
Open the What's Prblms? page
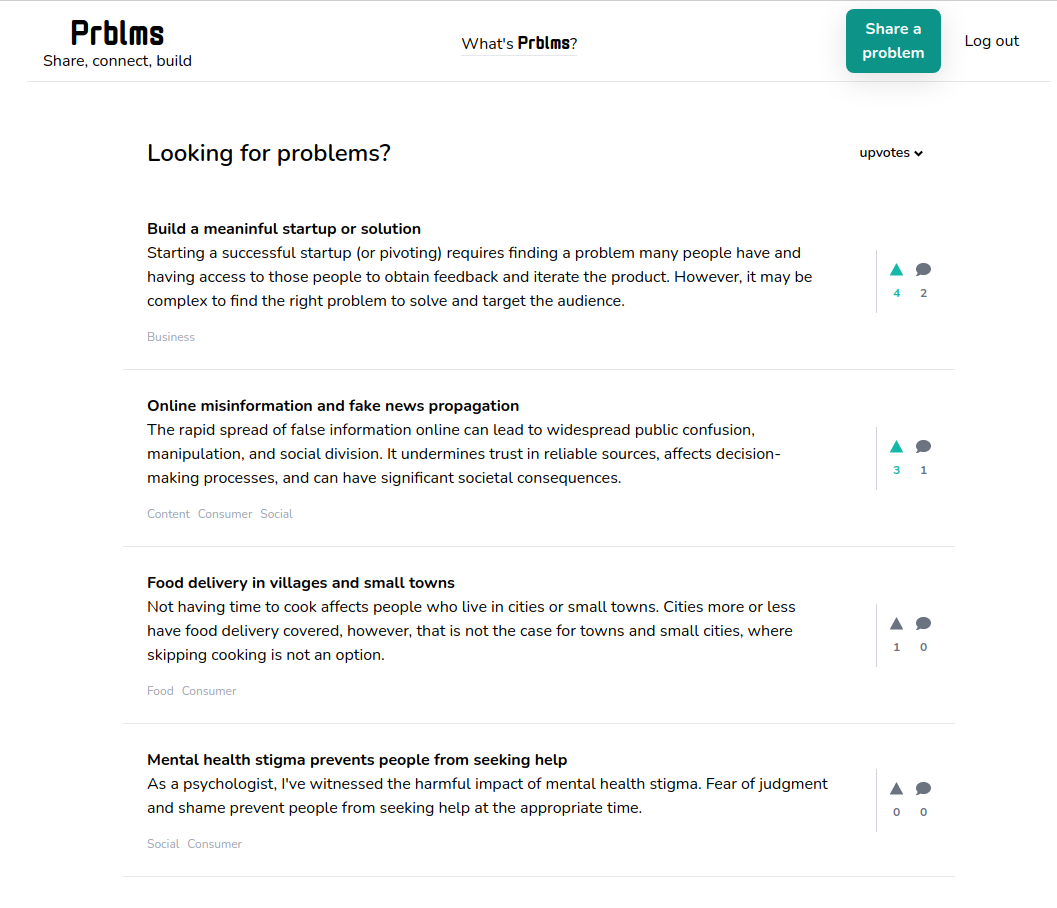coord(519,43)
